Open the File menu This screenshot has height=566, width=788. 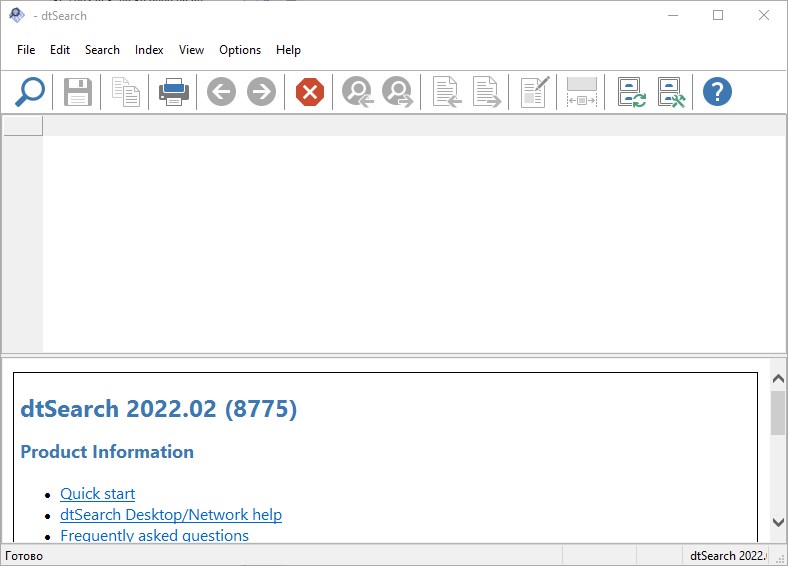pyautogui.click(x=26, y=50)
